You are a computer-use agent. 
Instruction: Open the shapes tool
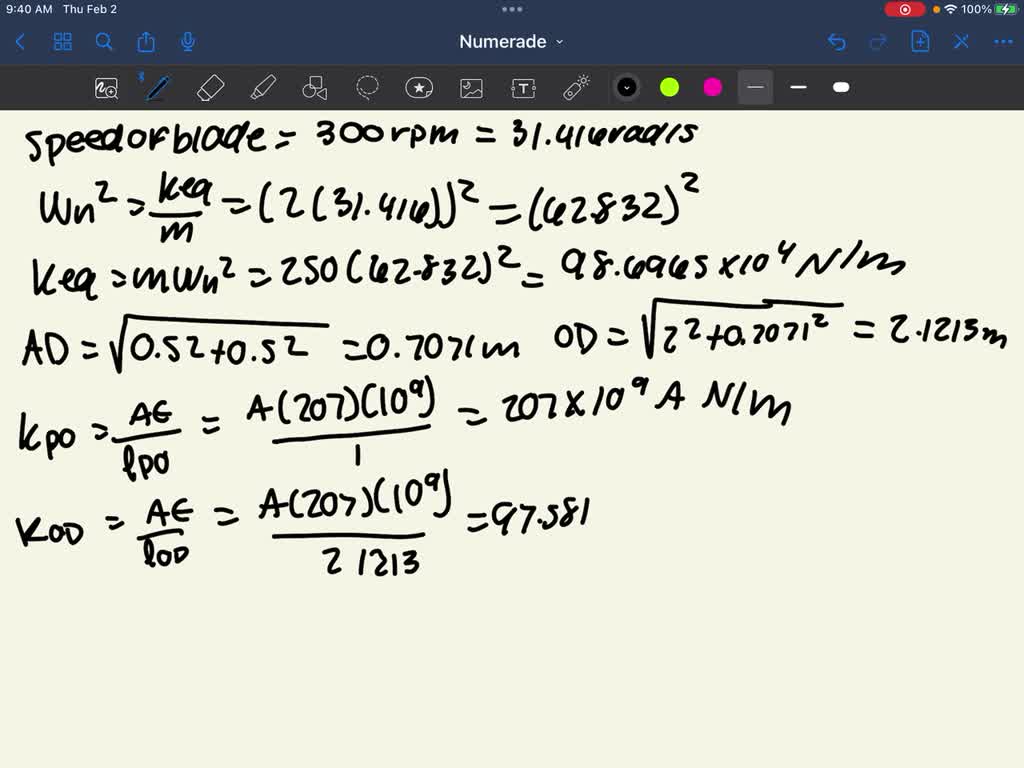314,88
